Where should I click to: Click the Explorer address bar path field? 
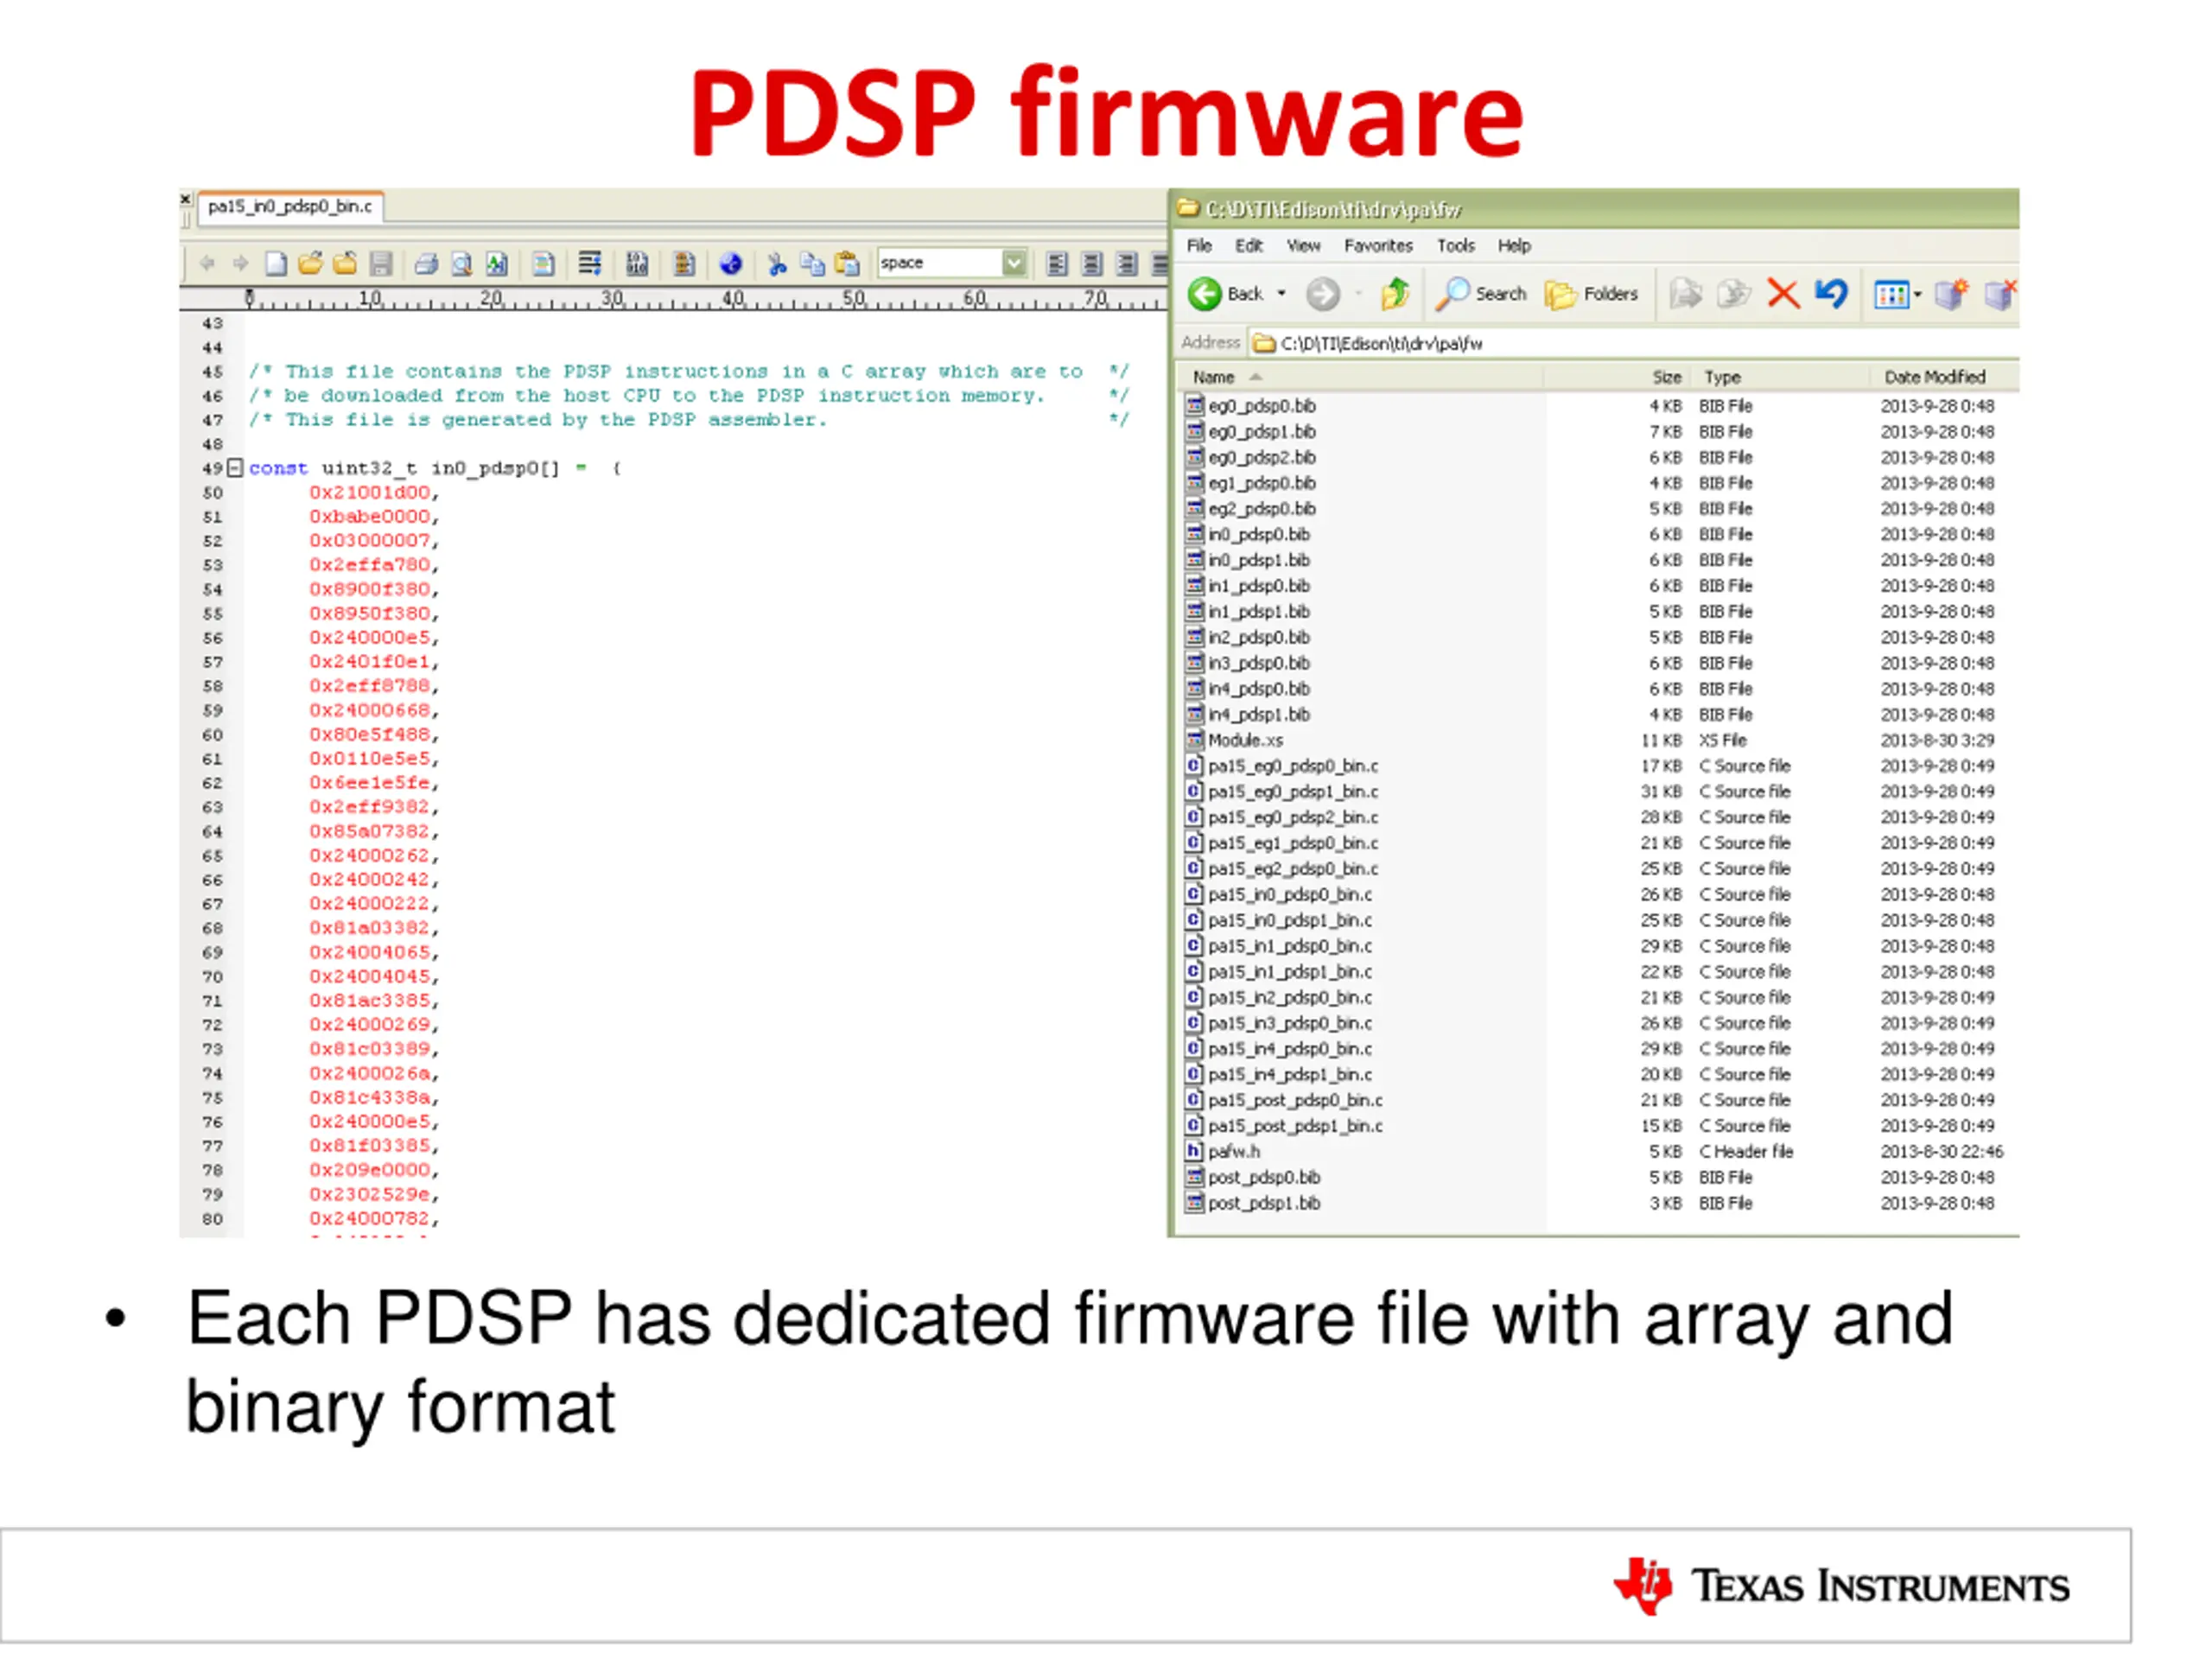pos(1633,343)
